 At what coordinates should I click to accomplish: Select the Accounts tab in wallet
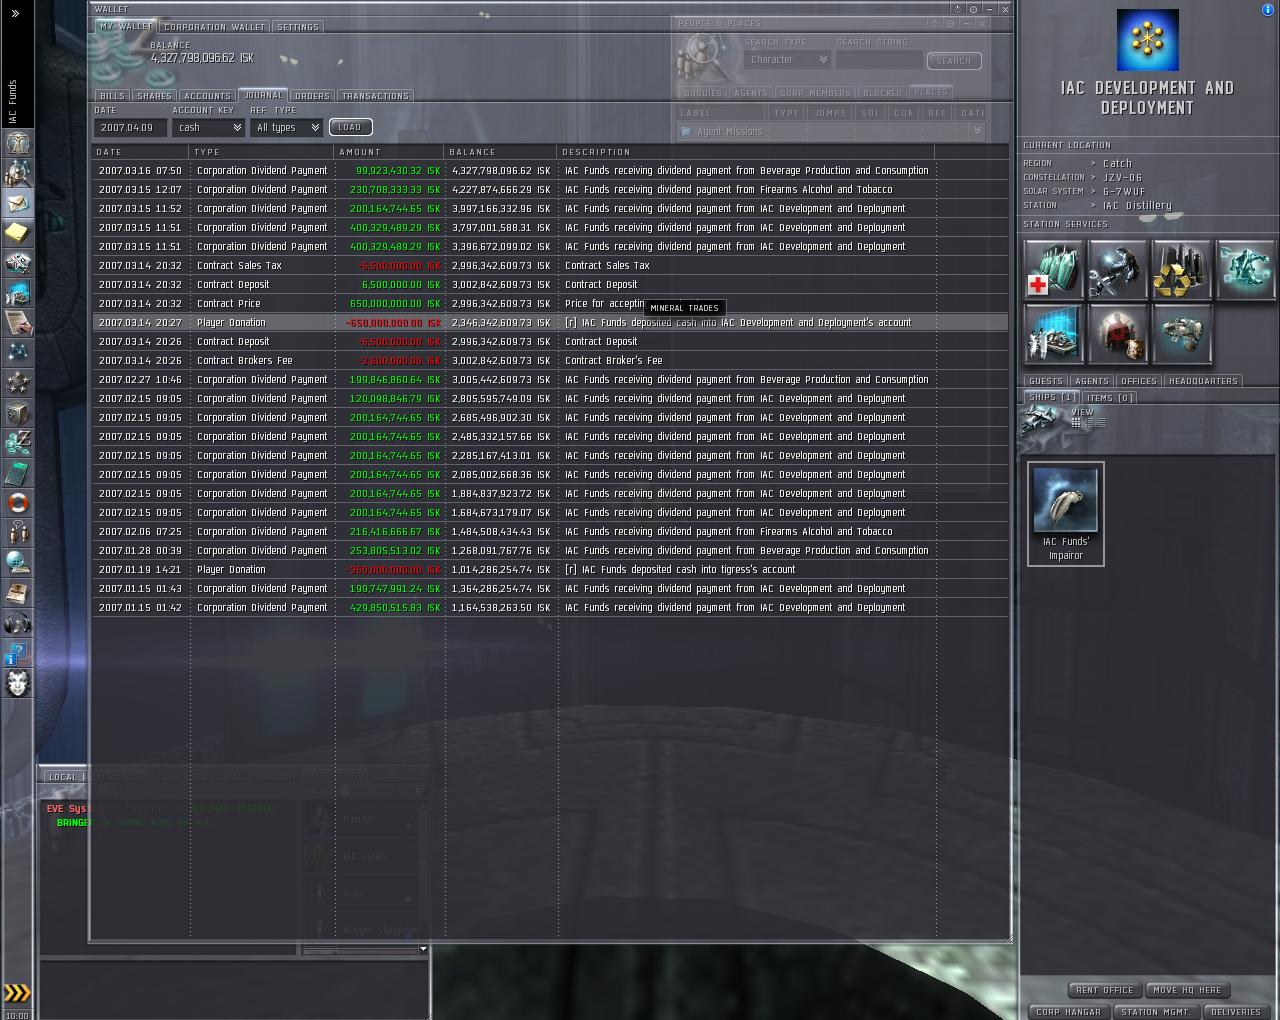click(207, 96)
